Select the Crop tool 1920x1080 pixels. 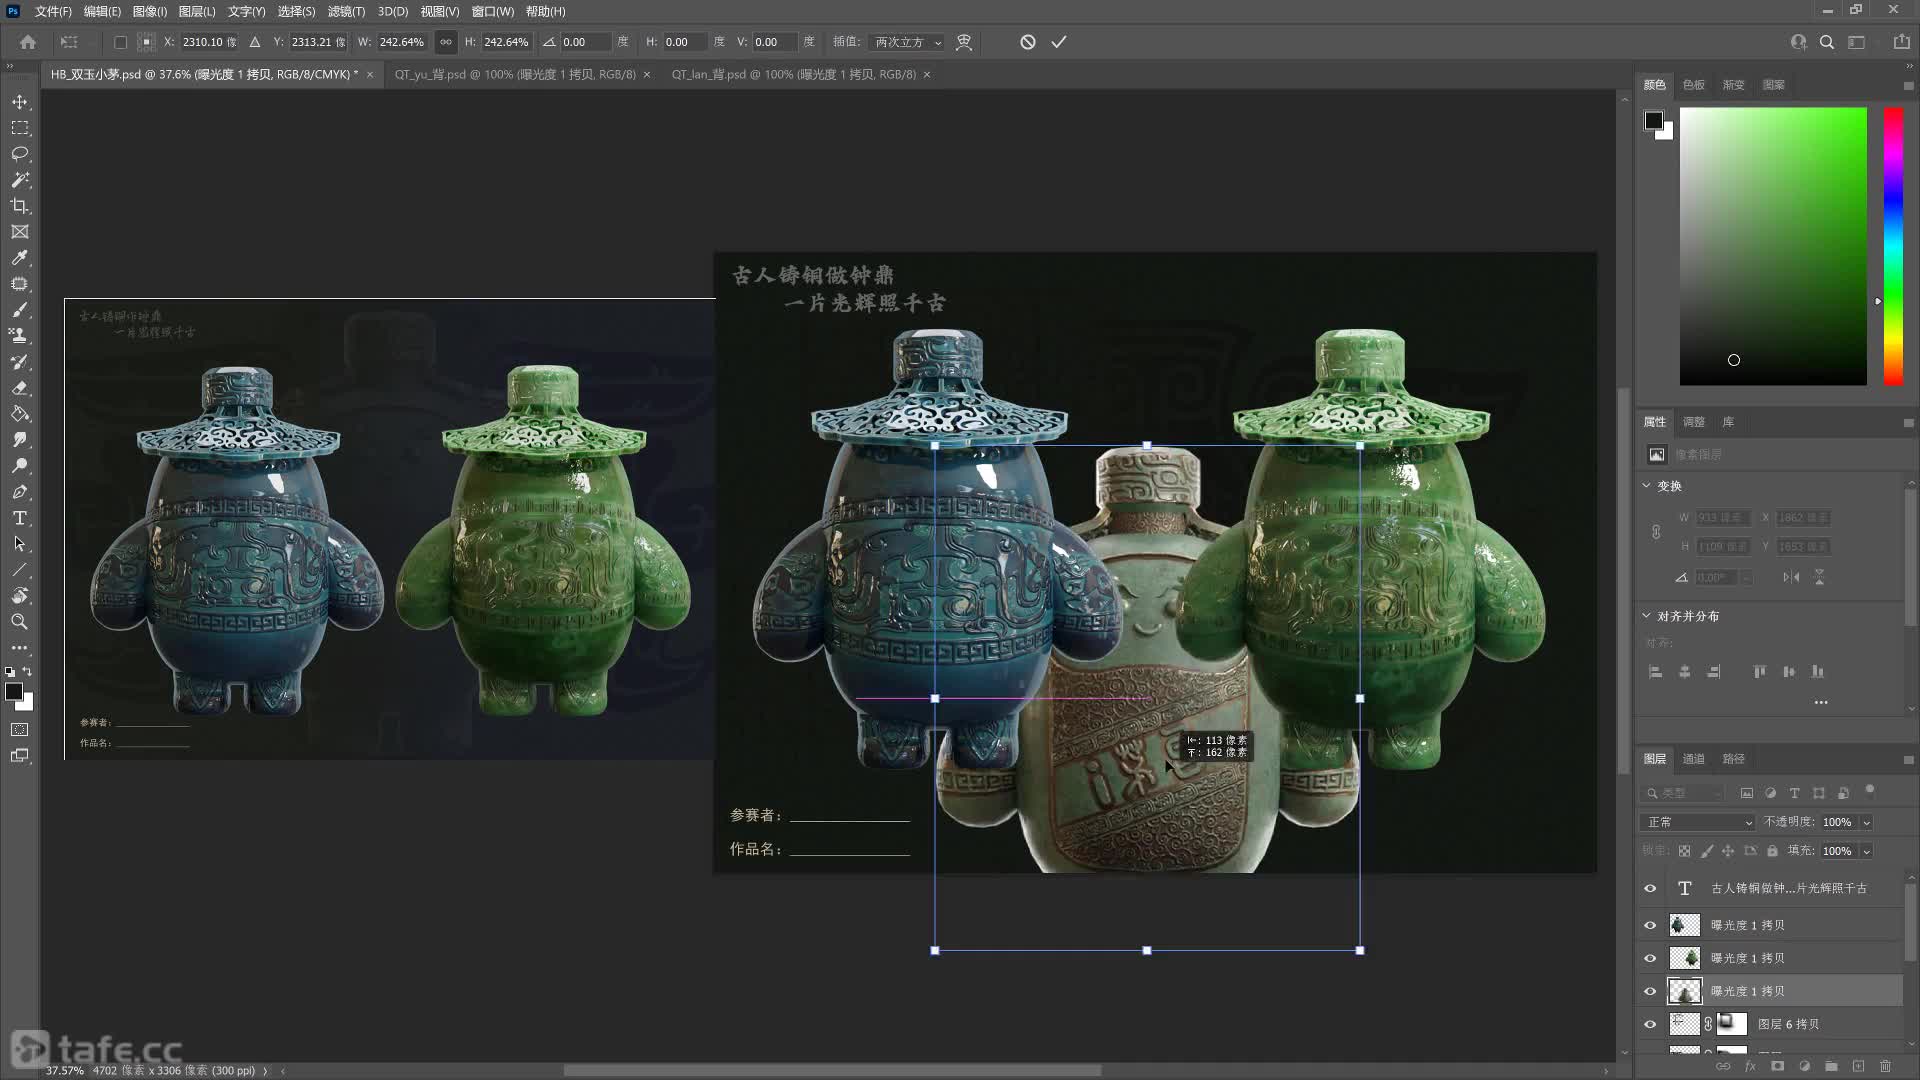pos(20,206)
